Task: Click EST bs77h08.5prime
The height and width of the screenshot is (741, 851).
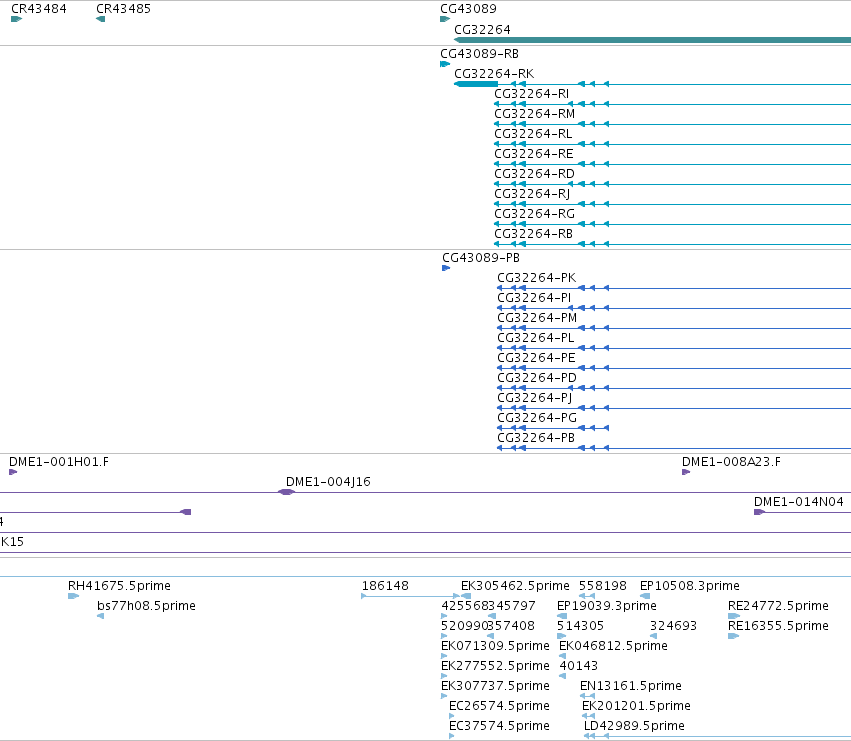Action: [147, 606]
